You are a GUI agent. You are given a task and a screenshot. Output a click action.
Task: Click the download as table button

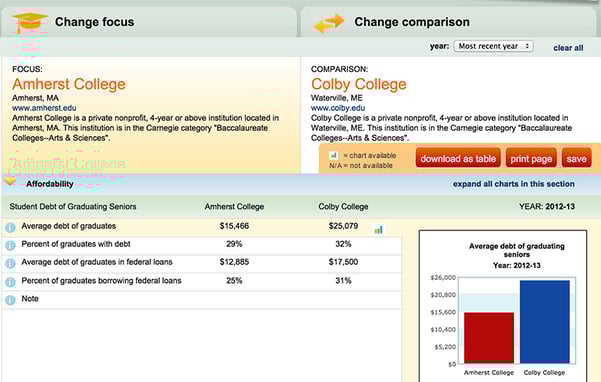click(x=458, y=158)
